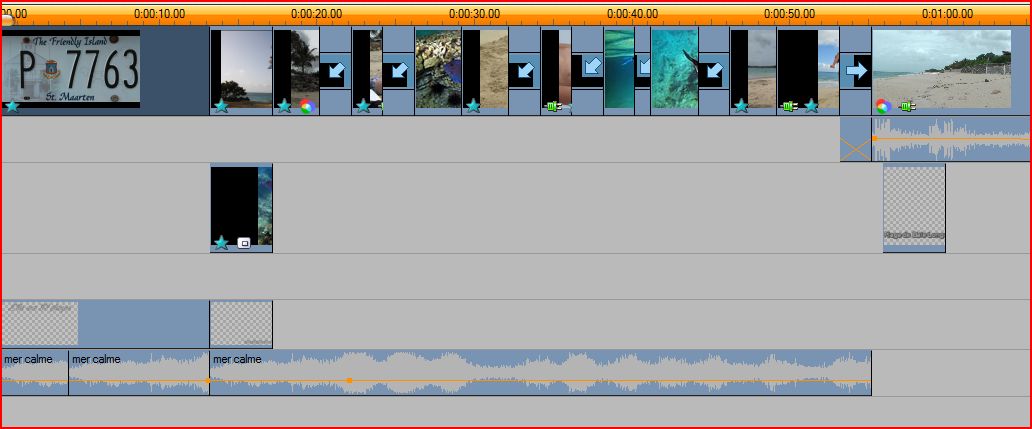Select the green underwater clip
Image resolution: width=1032 pixels, height=429 pixels.
click(x=619, y=69)
